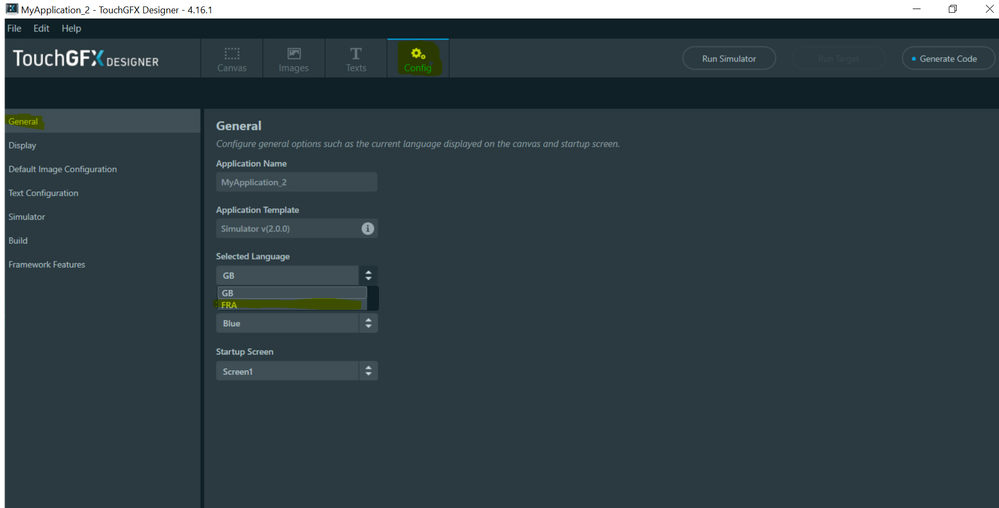The width and height of the screenshot is (999, 508).
Task: Choose FRA from the language list
Action: 292,305
